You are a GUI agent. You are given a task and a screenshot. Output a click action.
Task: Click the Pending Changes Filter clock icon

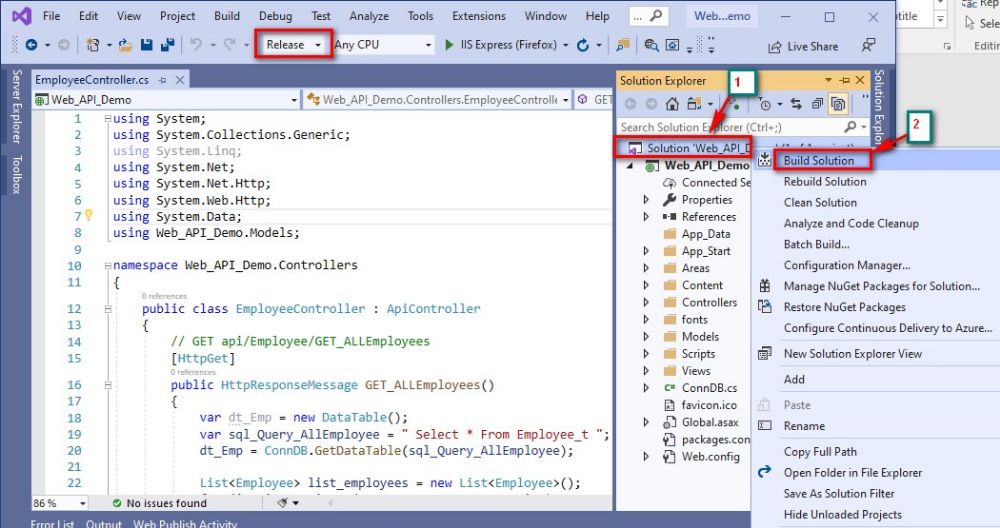765,103
